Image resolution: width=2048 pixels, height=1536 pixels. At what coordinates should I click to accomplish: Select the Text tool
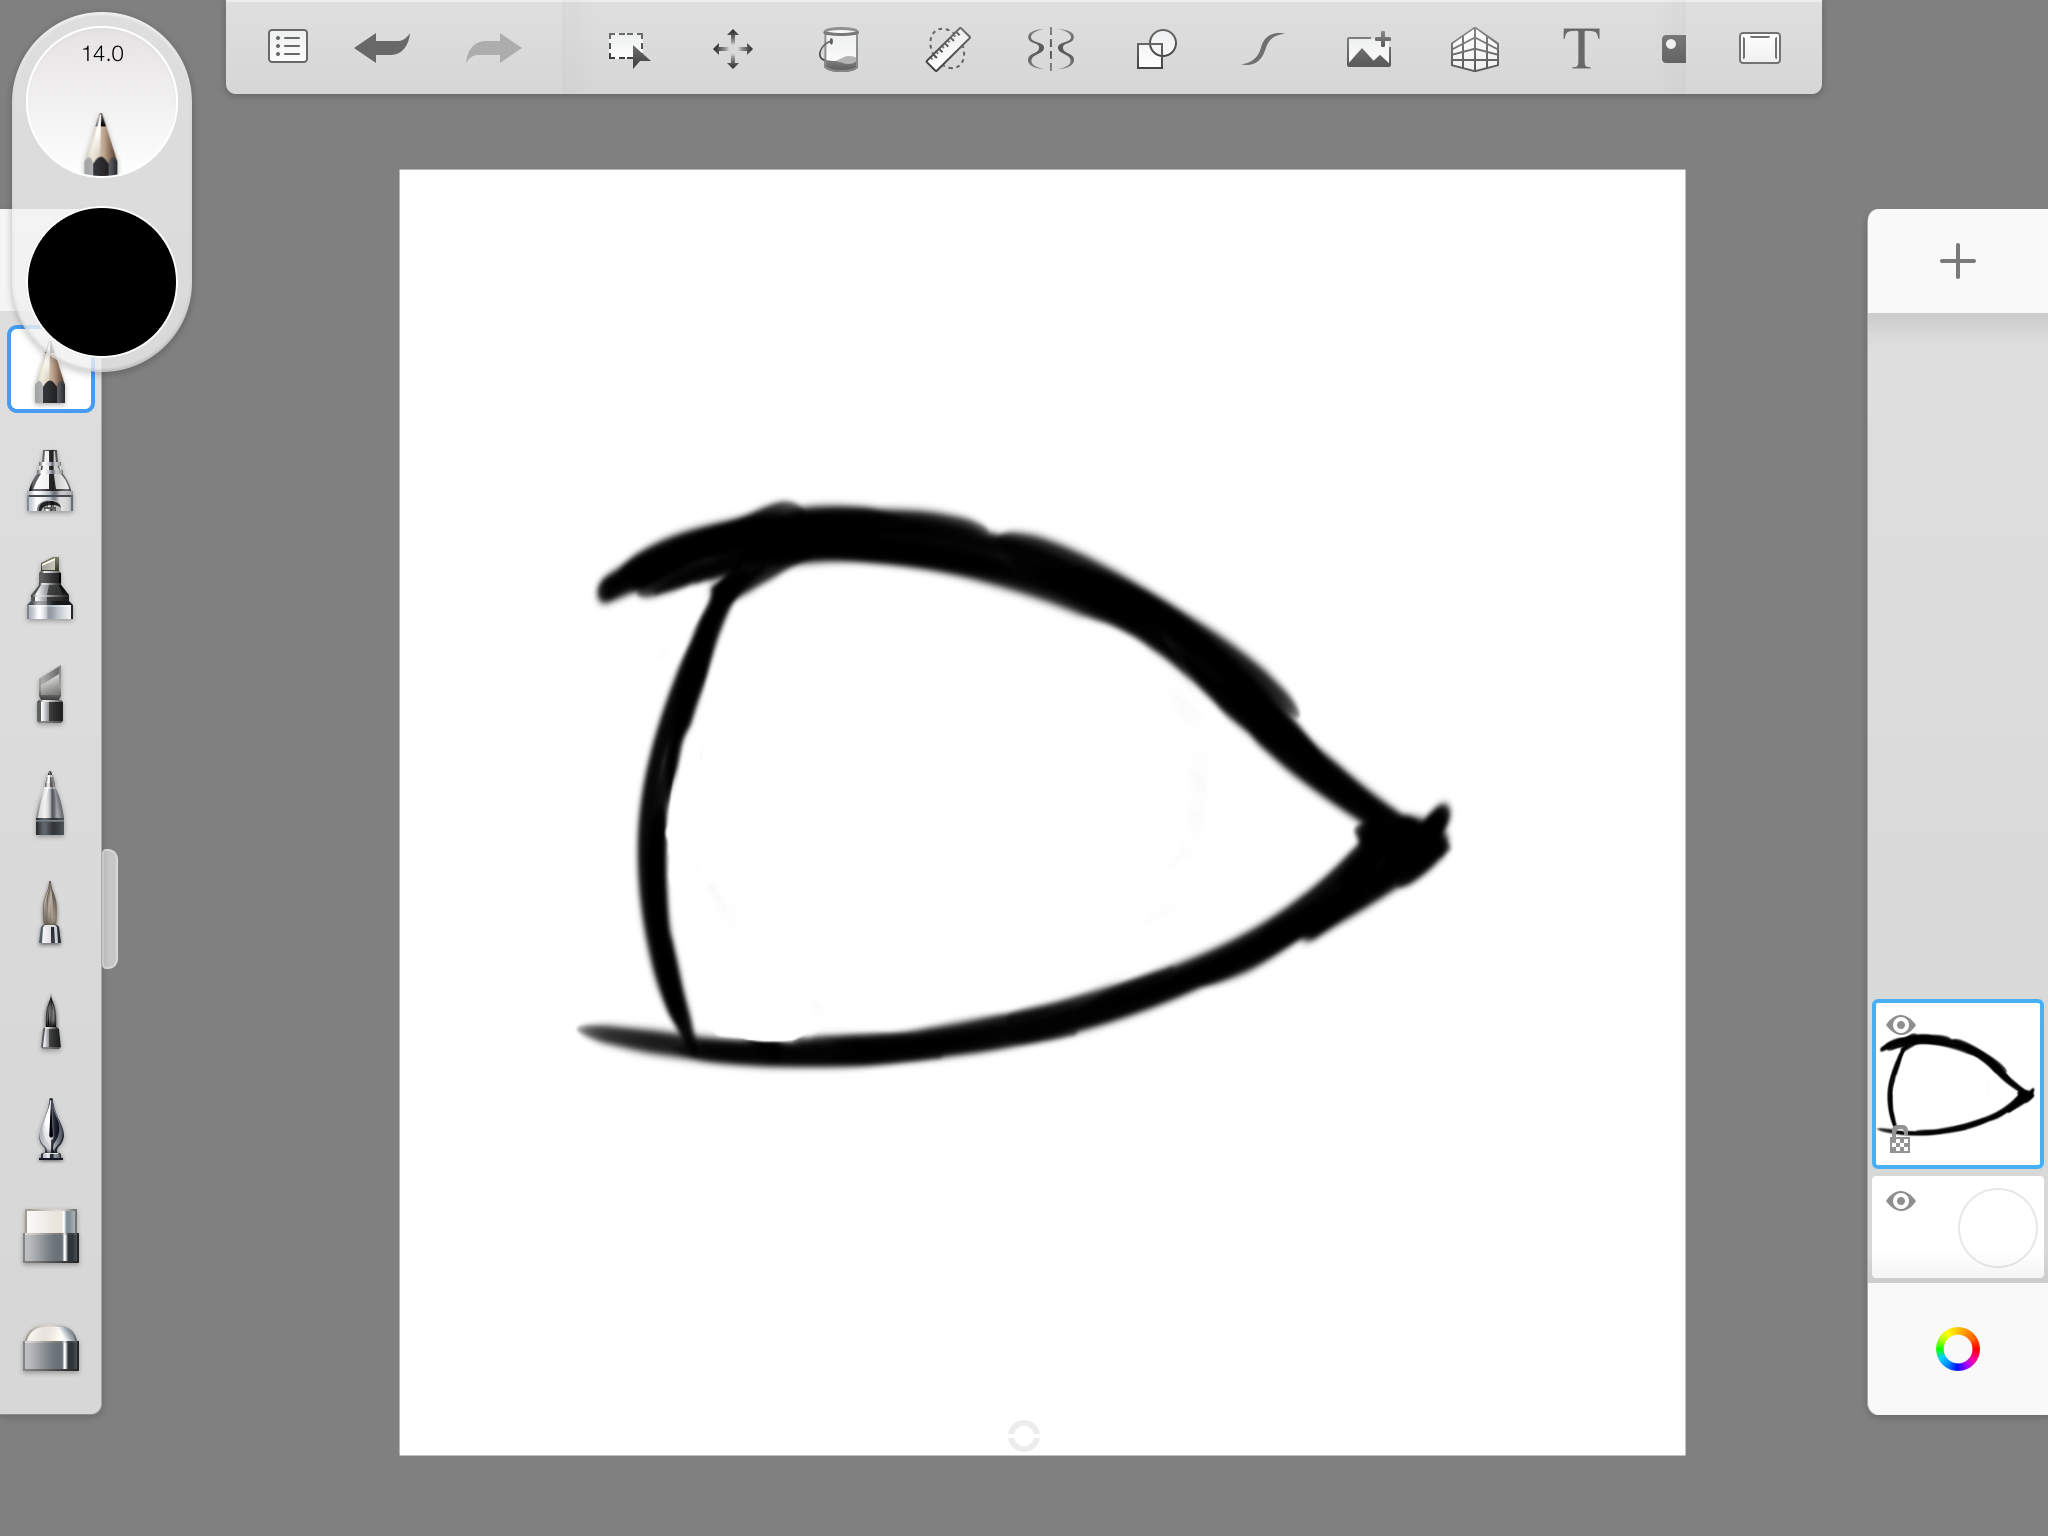click(1581, 48)
